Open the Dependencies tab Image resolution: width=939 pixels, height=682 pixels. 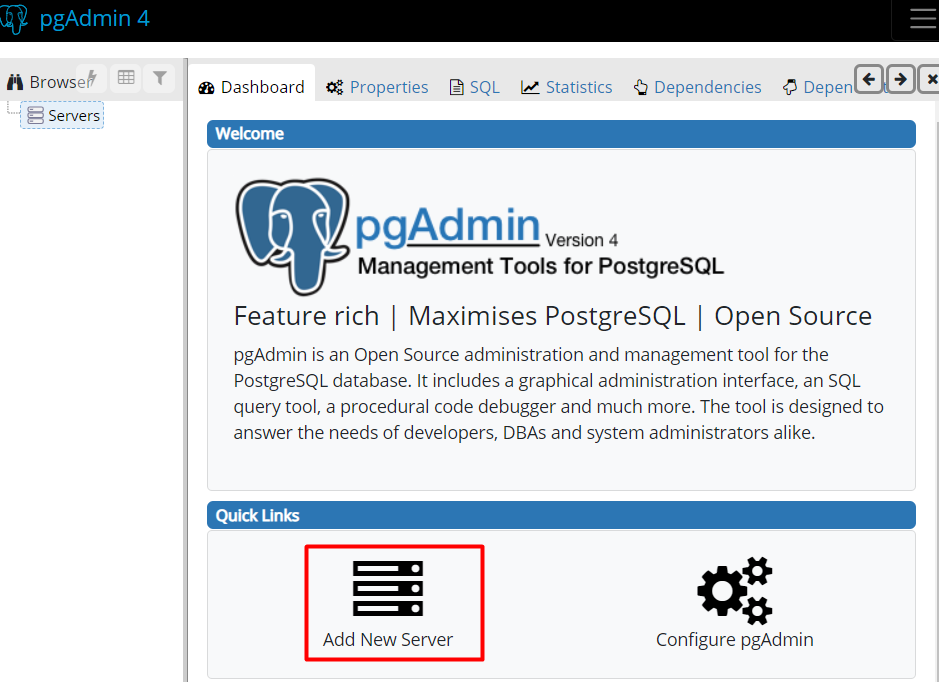pyautogui.click(x=697, y=87)
